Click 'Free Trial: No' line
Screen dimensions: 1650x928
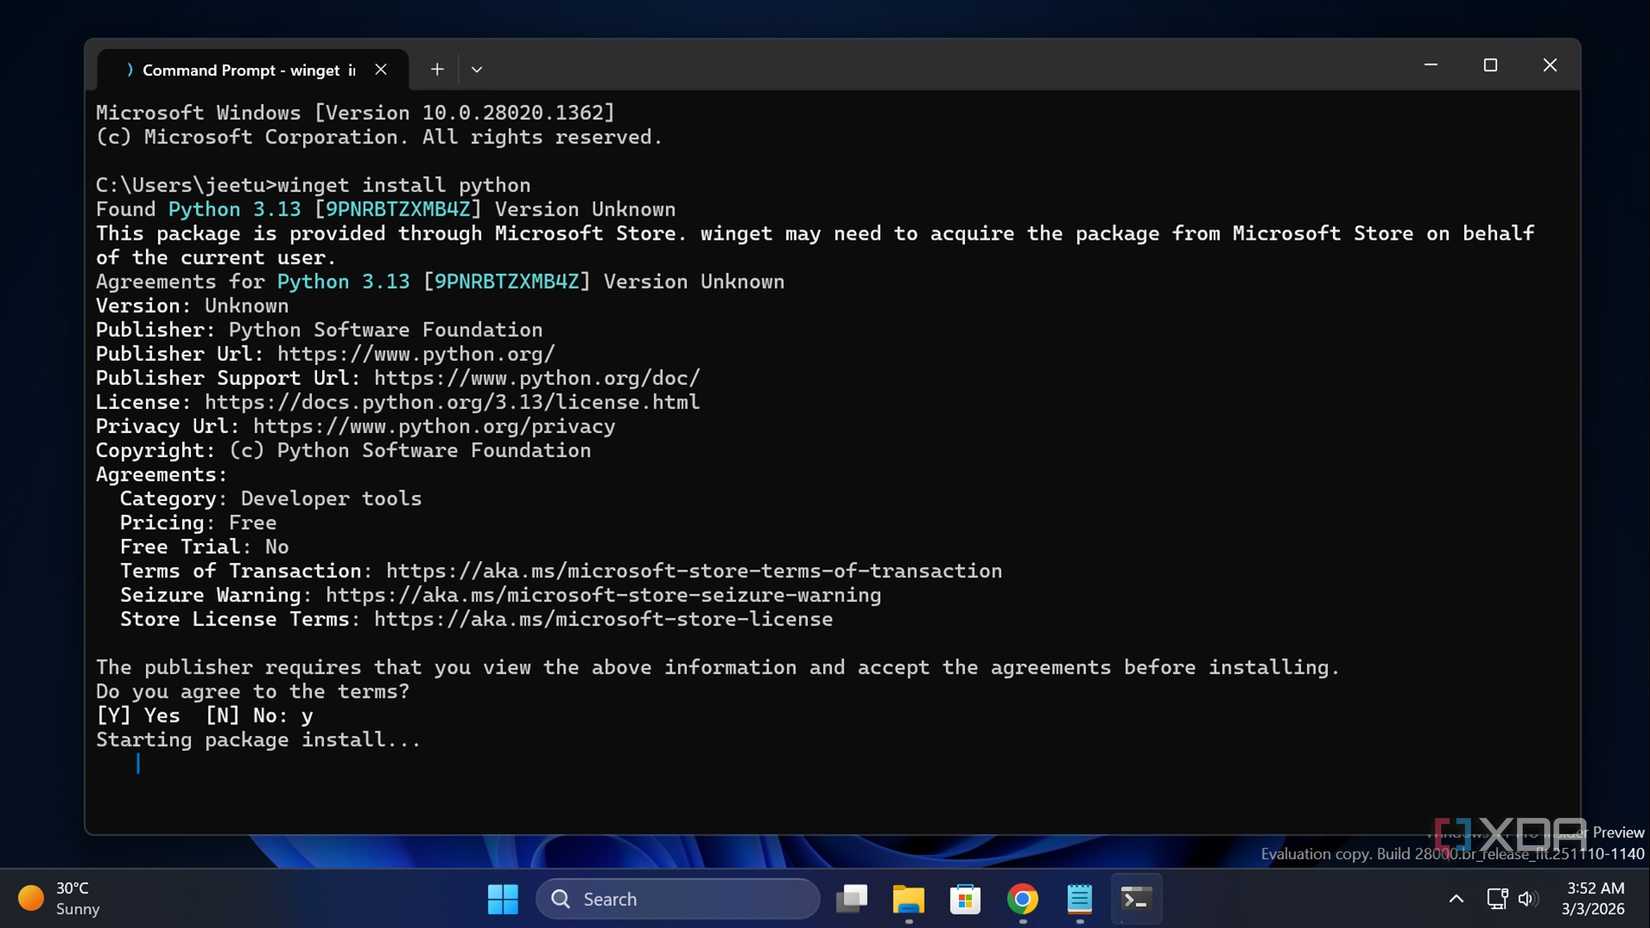point(204,547)
